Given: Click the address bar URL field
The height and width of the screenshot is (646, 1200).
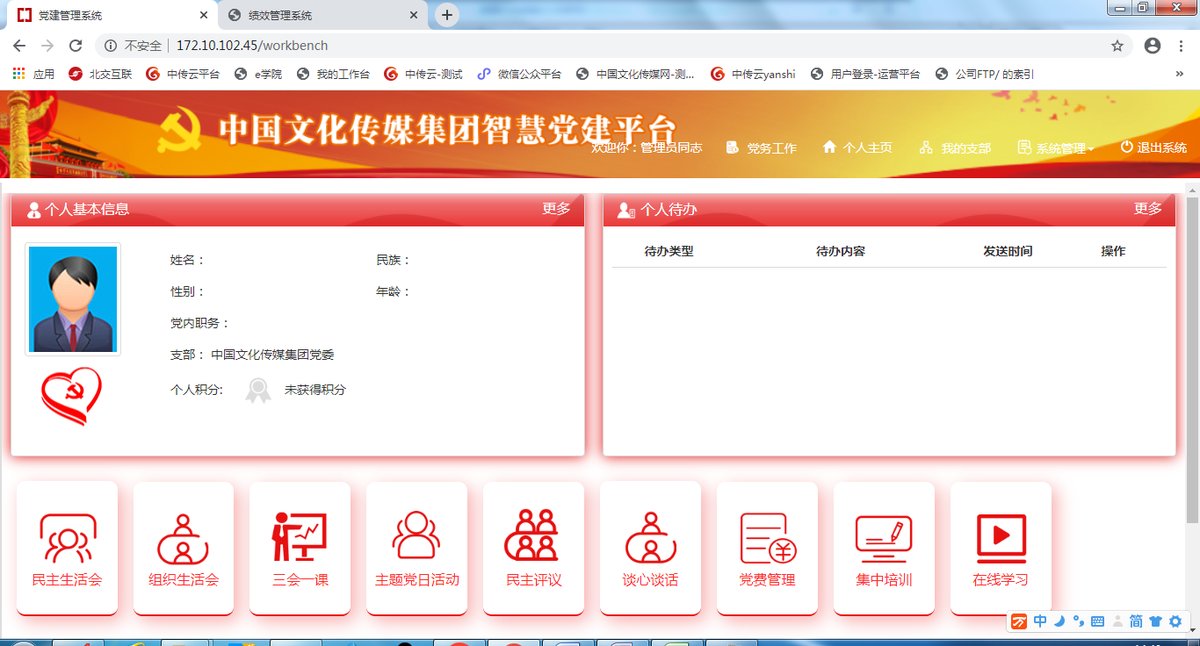Looking at the screenshot, I should tap(615, 46).
